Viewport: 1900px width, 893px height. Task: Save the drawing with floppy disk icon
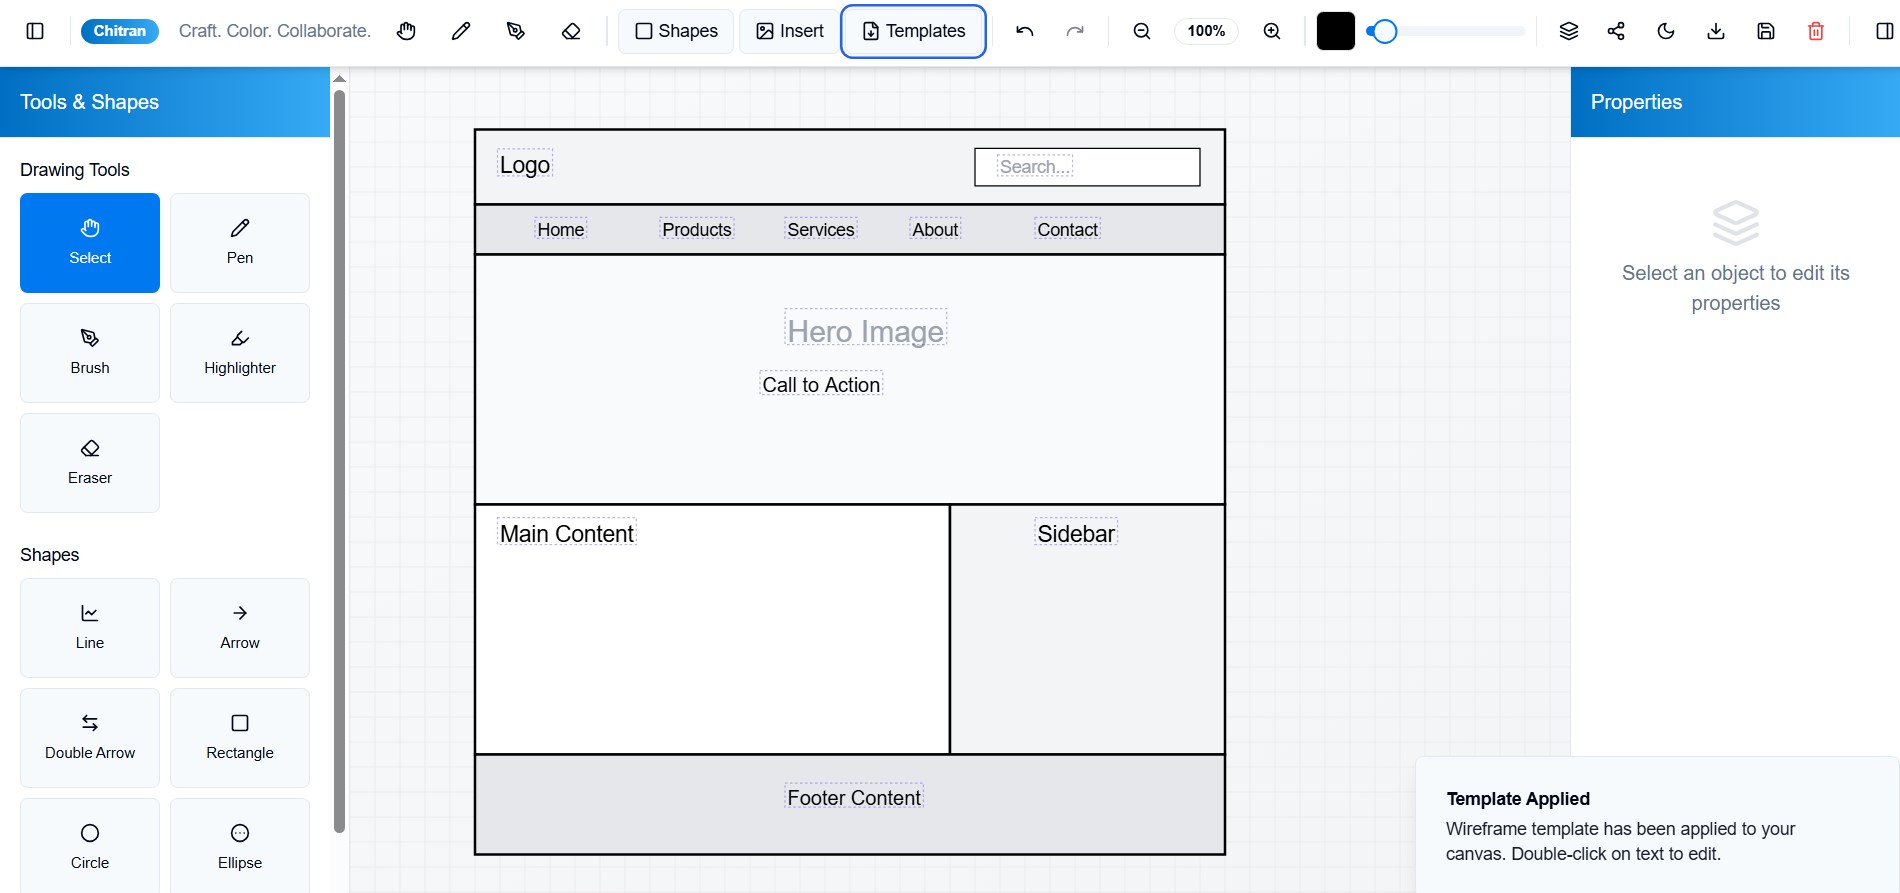click(x=1766, y=31)
